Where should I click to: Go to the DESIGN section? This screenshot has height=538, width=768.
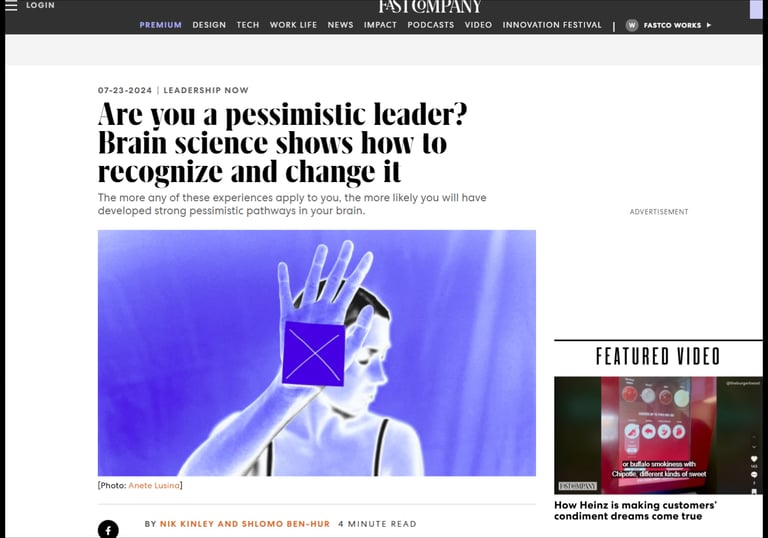(x=209, y=25)
